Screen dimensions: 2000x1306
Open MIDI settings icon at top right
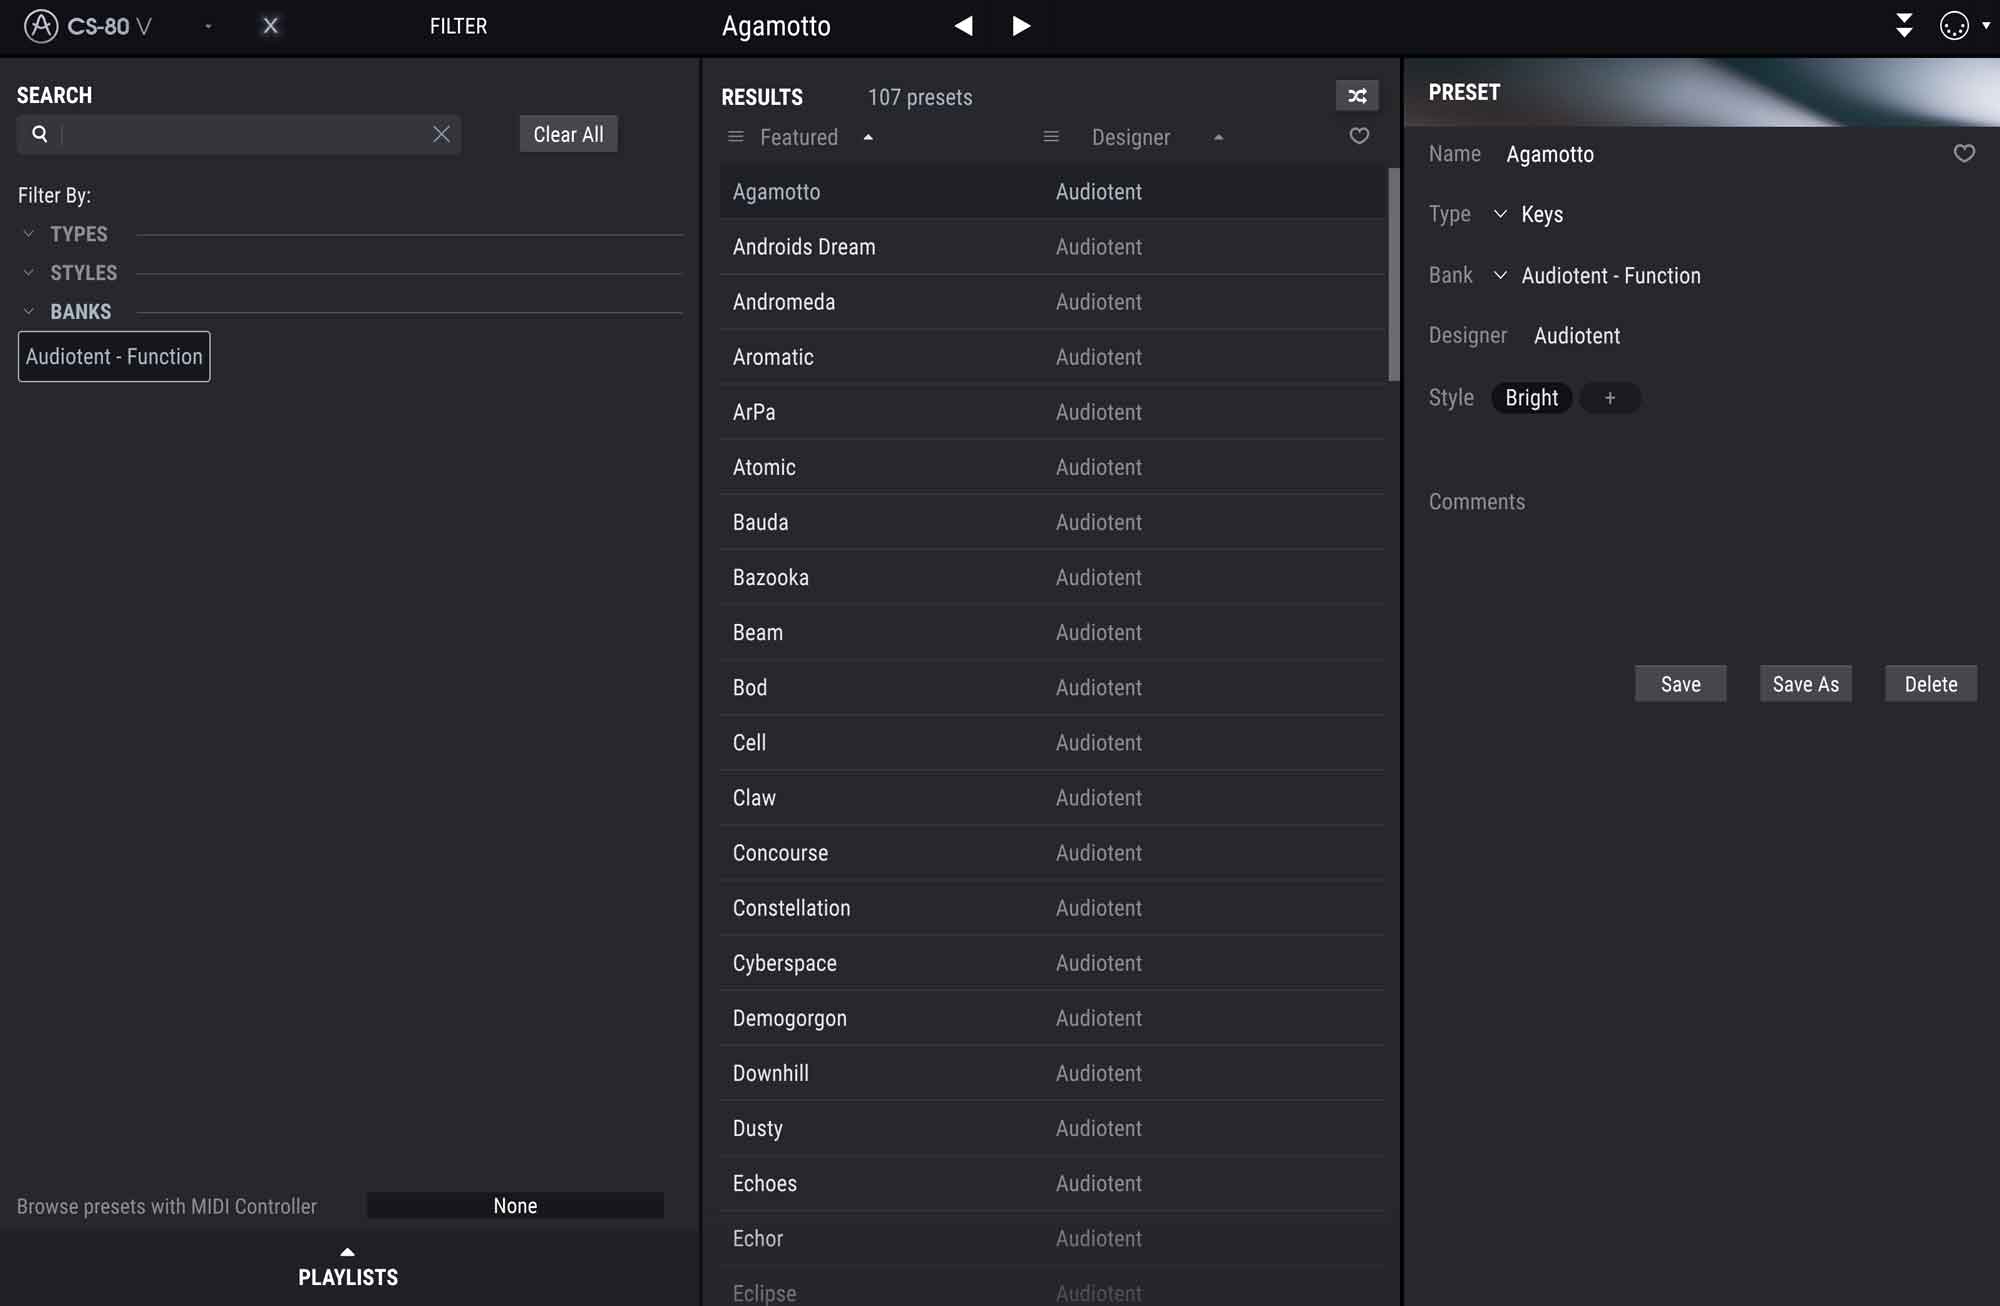[1954, 26]
